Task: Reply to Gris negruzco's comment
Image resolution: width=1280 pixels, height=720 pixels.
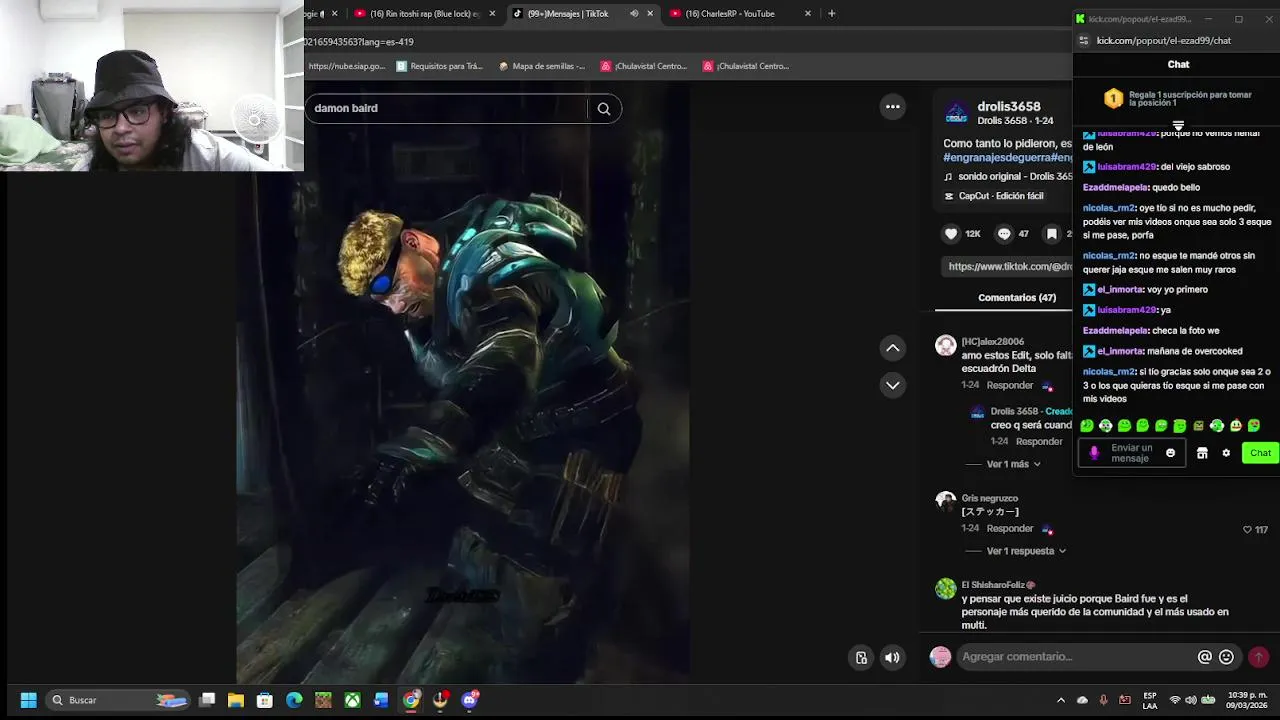Action: pos(1010,528)
